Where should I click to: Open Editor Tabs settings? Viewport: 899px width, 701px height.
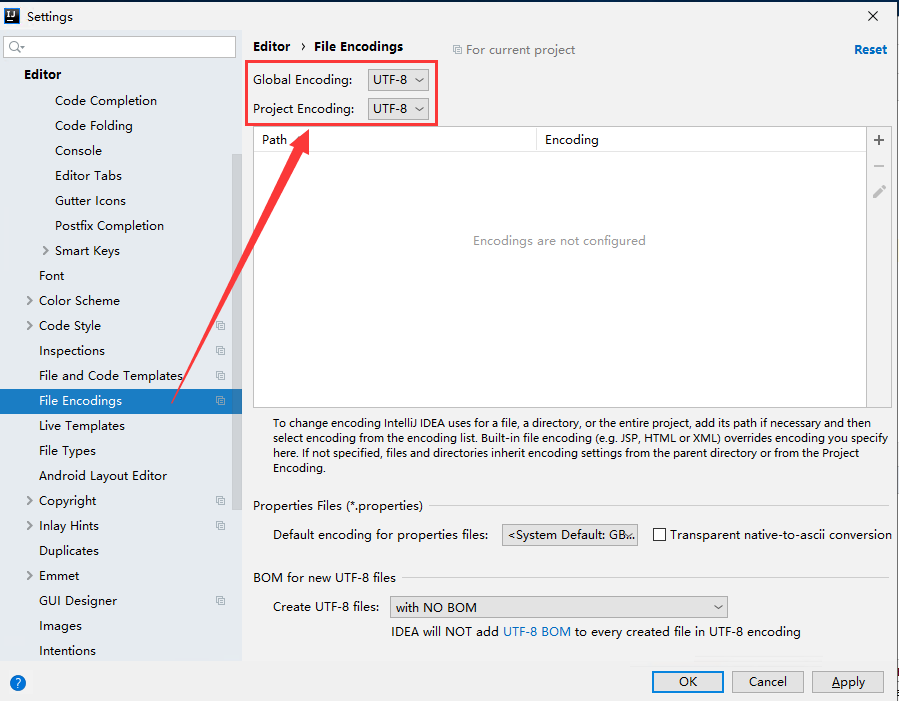point(88,175)
